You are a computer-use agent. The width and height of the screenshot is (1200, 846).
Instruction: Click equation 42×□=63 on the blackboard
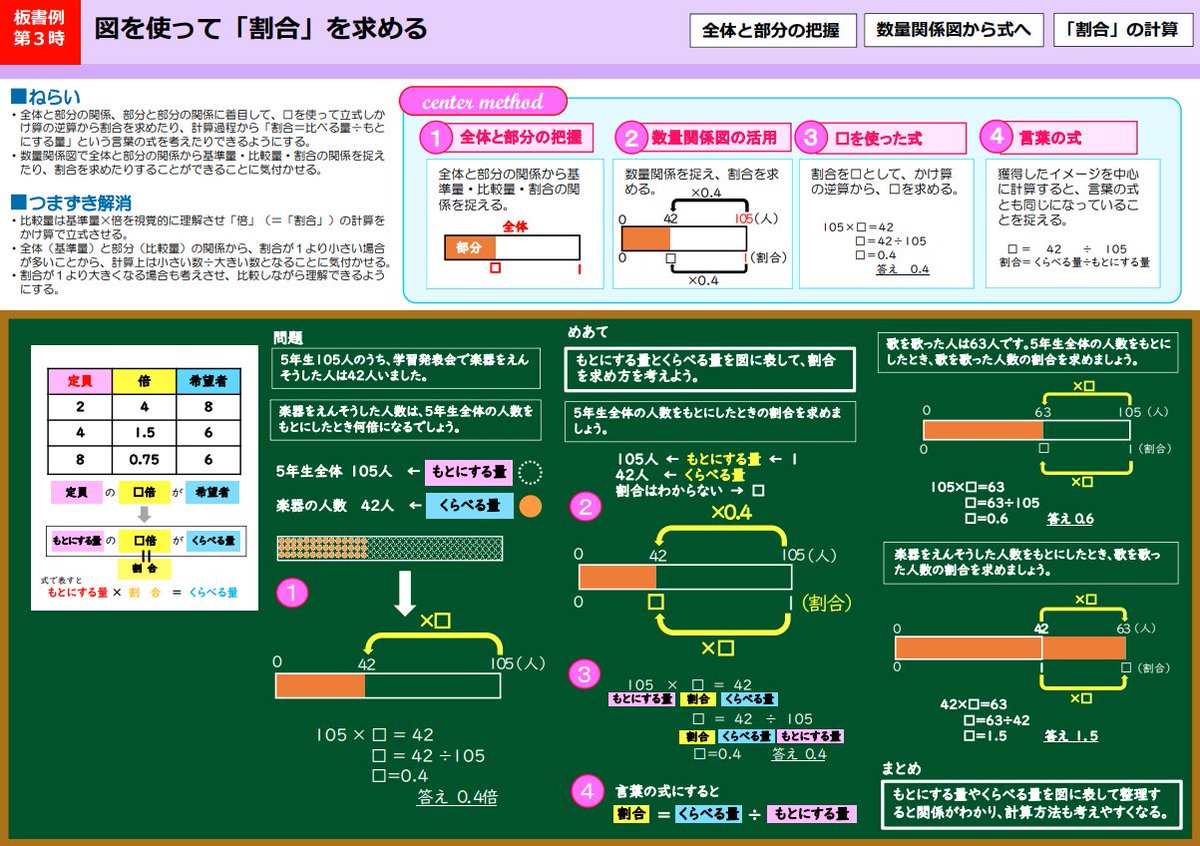tap(974, 704)
